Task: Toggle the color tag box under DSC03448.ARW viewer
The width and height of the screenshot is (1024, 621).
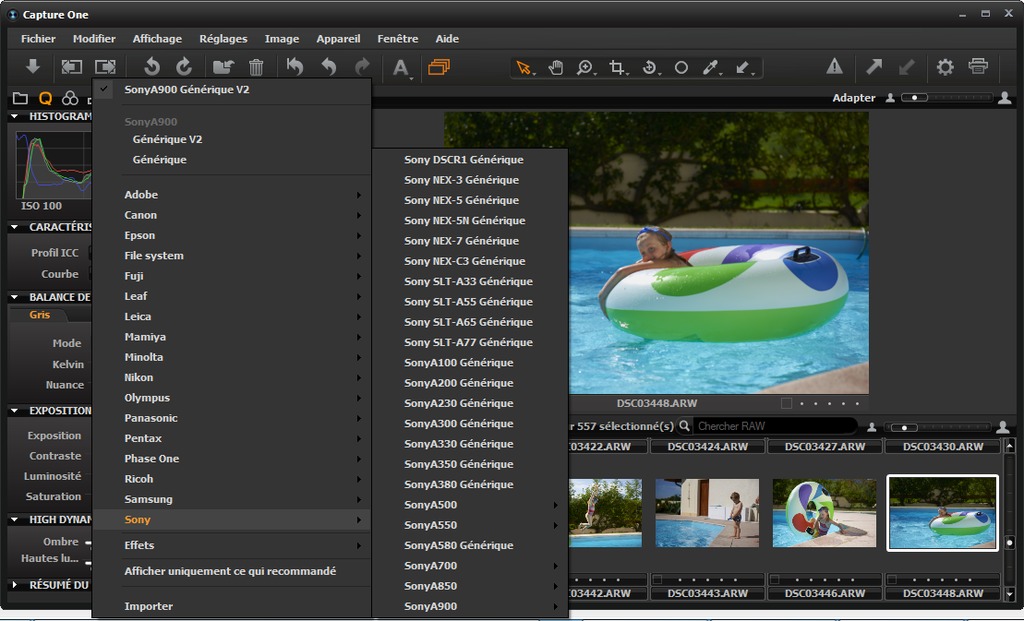Action: (787, 403)
